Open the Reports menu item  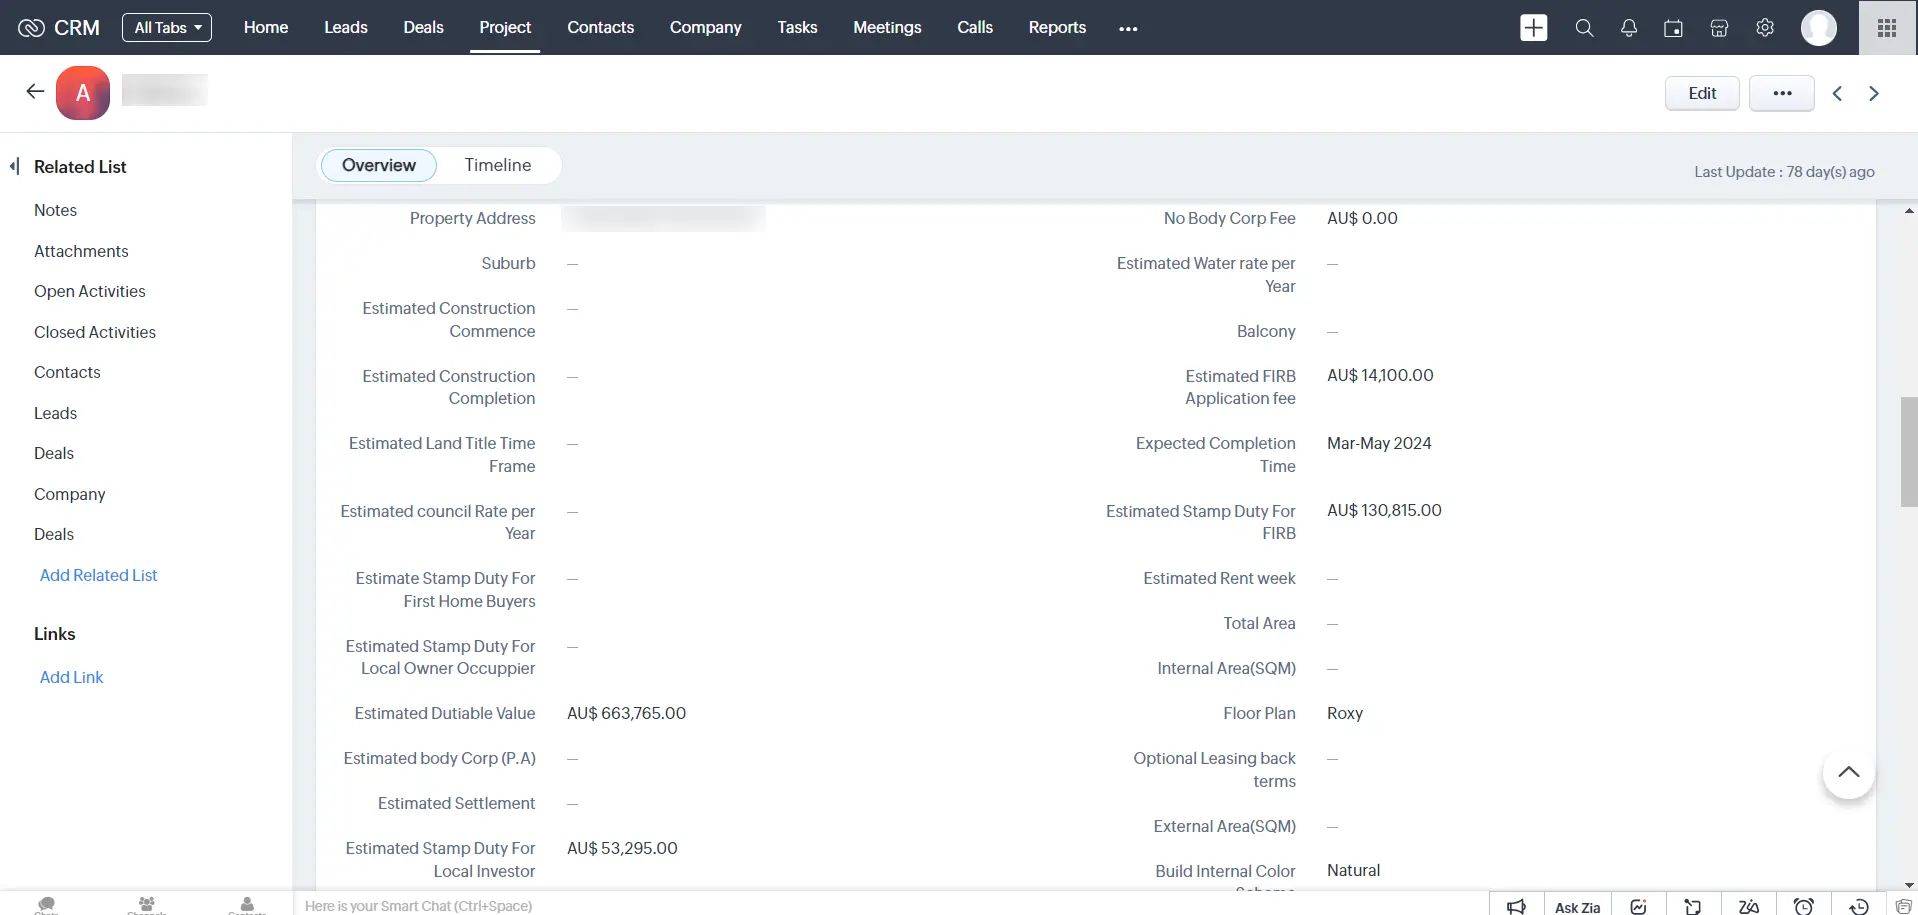[x=1057, y=27]
